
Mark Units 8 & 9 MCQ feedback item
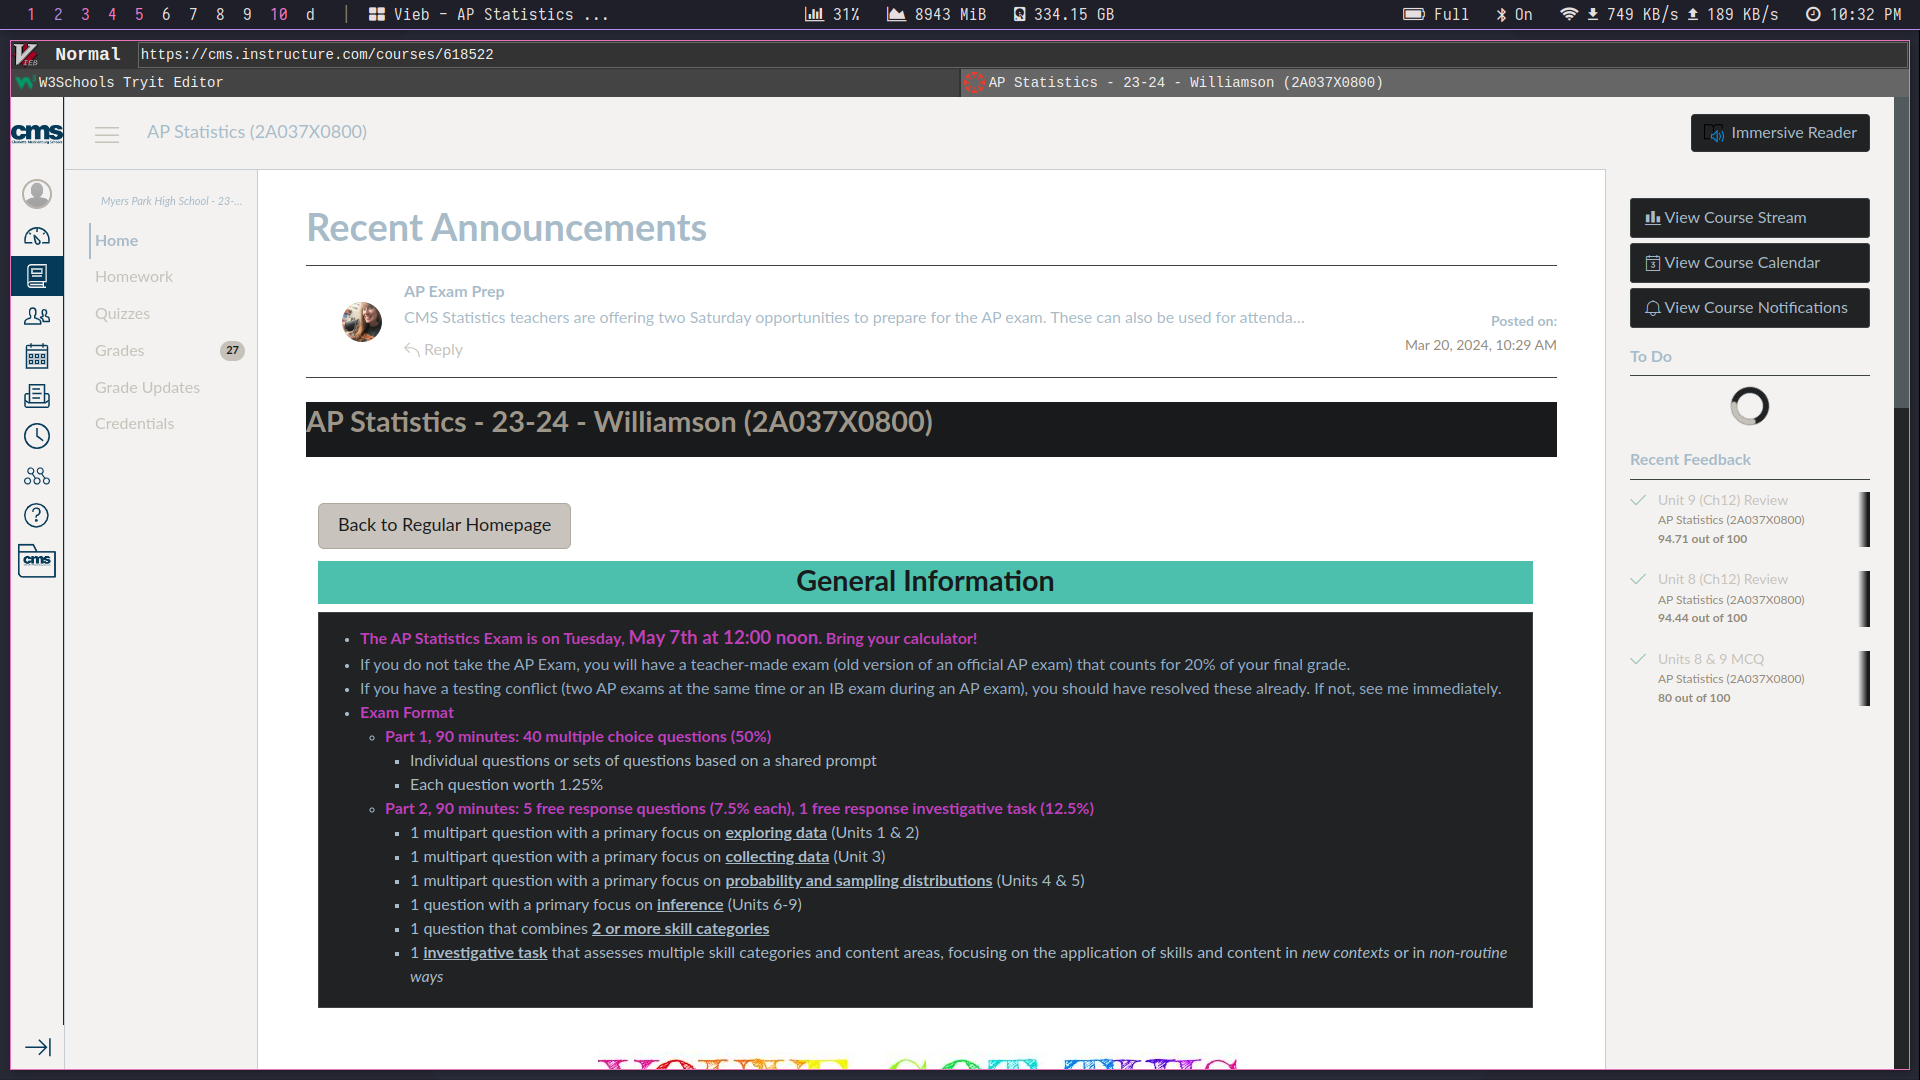(1638, 659)
